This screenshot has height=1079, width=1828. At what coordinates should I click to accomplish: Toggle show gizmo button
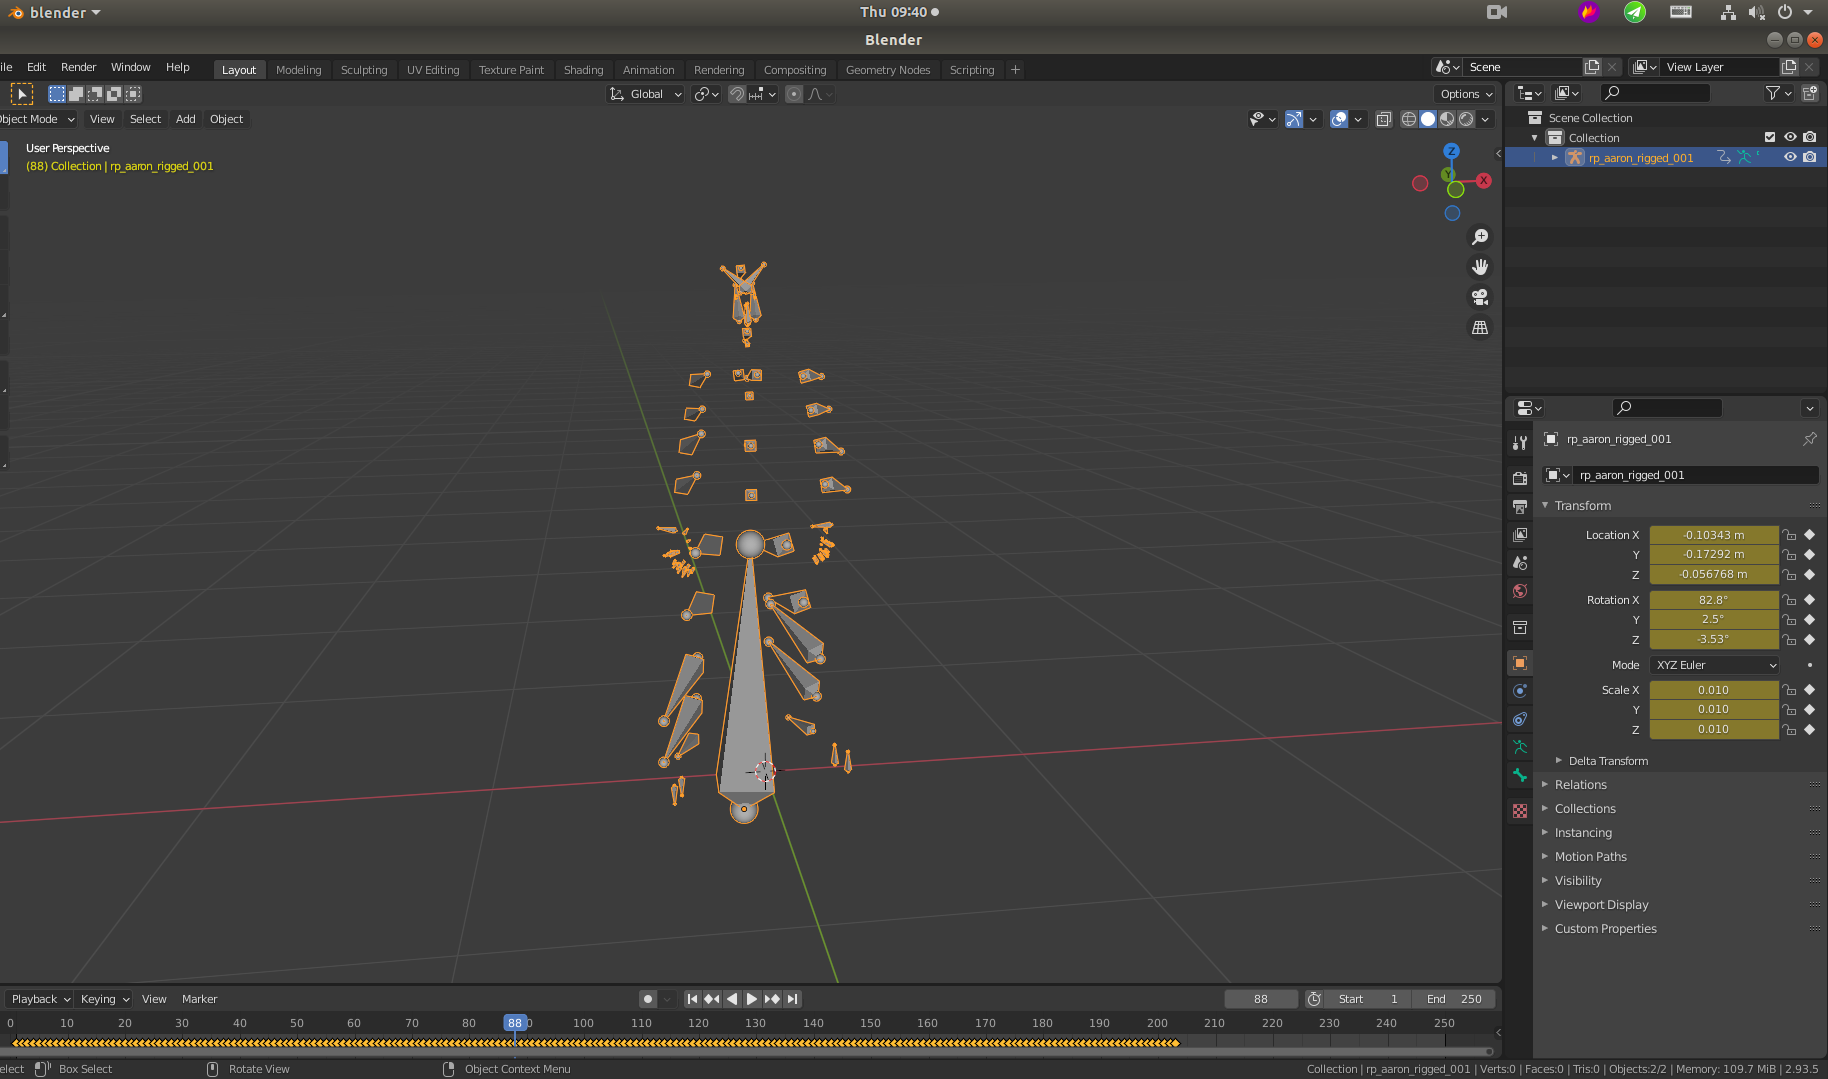(1294, 119)
